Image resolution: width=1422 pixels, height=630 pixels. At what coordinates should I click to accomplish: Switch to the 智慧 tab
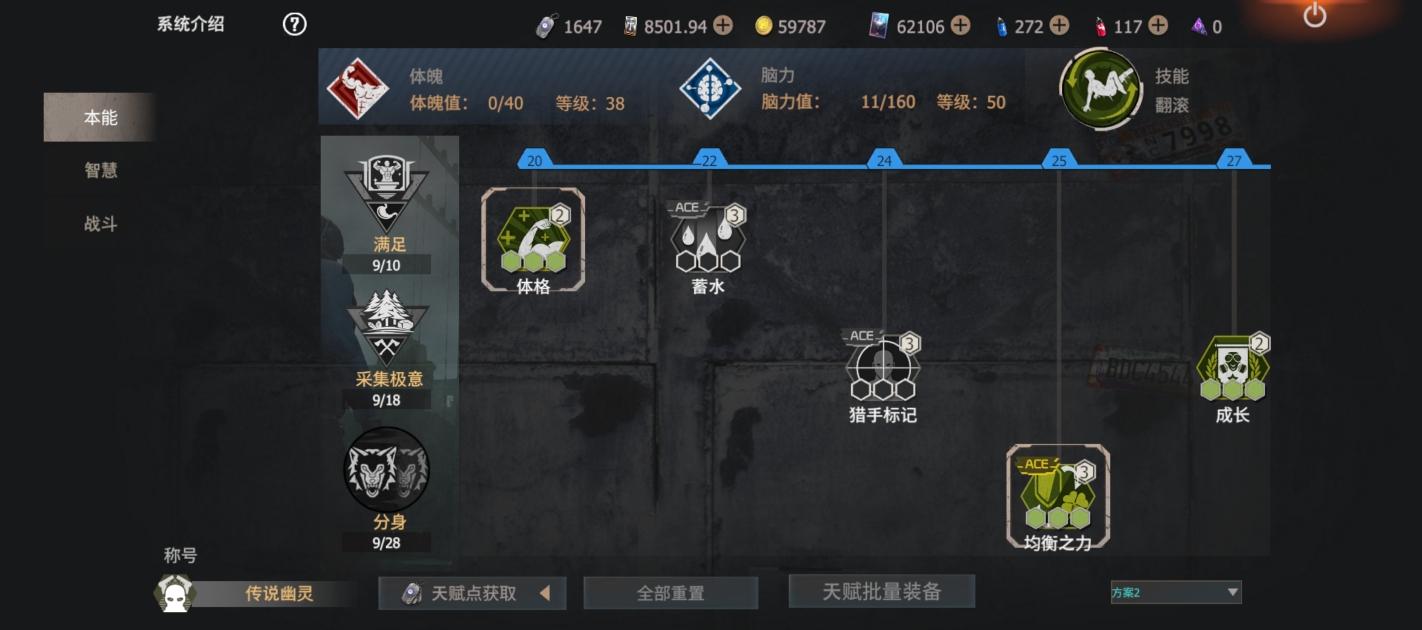click(x=100, y=170)
